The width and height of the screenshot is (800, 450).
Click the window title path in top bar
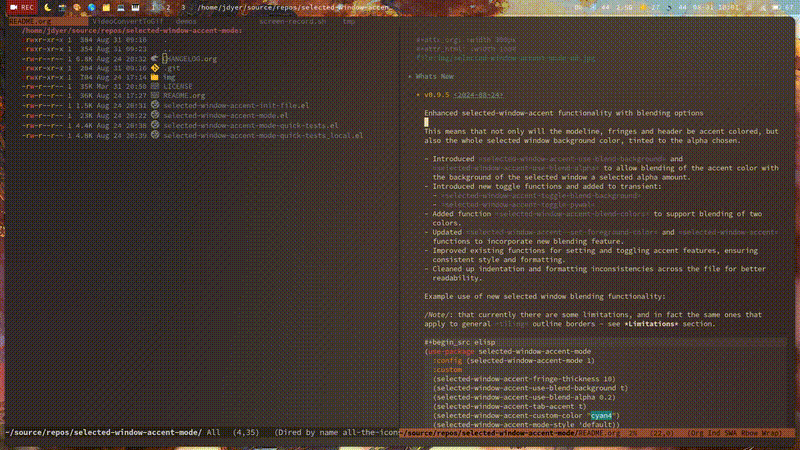pos(293,7)
